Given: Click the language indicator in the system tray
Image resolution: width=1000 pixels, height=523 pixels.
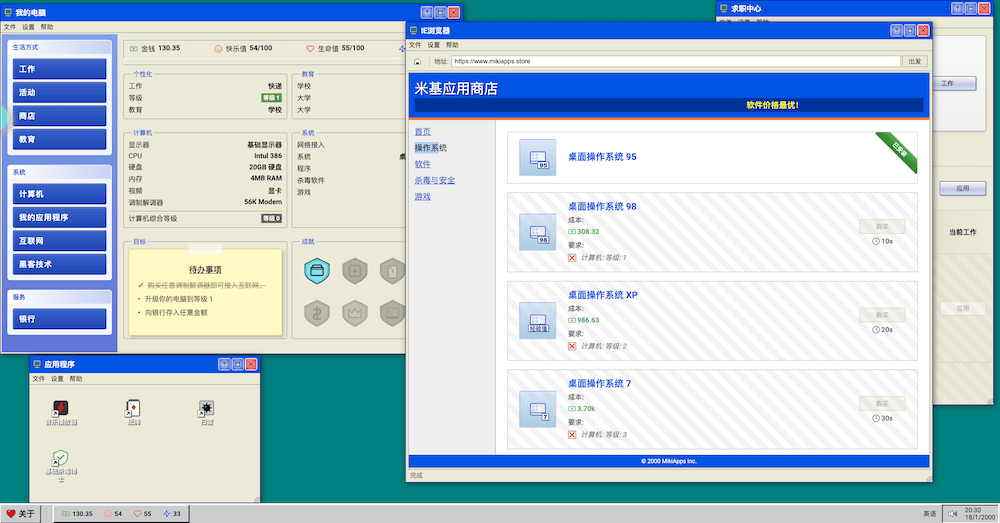Looking at the screenshot, I should [x=929, y=514].
